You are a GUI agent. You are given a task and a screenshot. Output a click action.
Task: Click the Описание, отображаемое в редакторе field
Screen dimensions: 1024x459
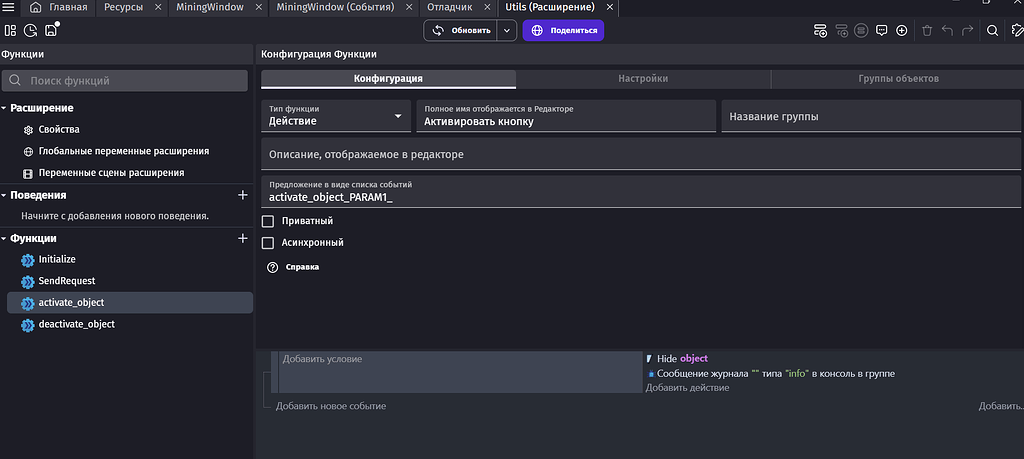click(x=641, y=153)
